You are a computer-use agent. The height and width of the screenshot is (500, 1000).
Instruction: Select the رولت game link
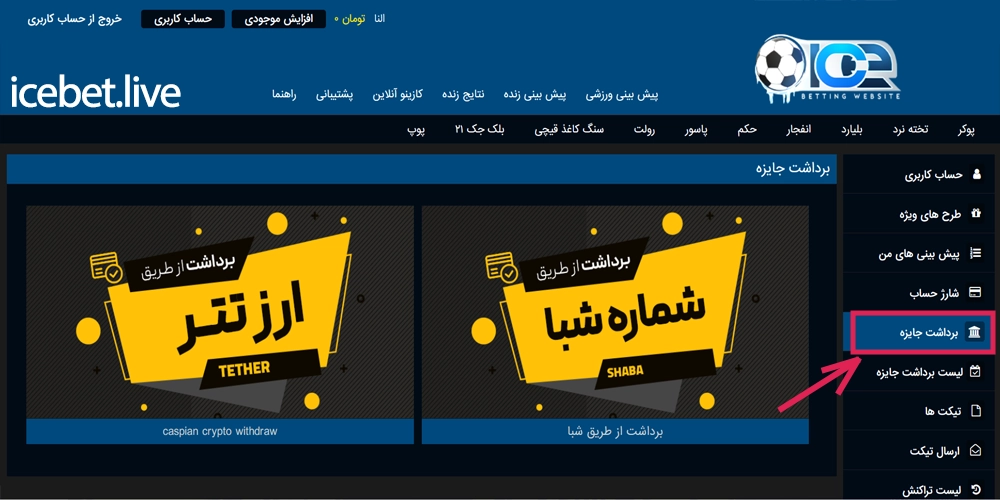[x=645, y=130]
